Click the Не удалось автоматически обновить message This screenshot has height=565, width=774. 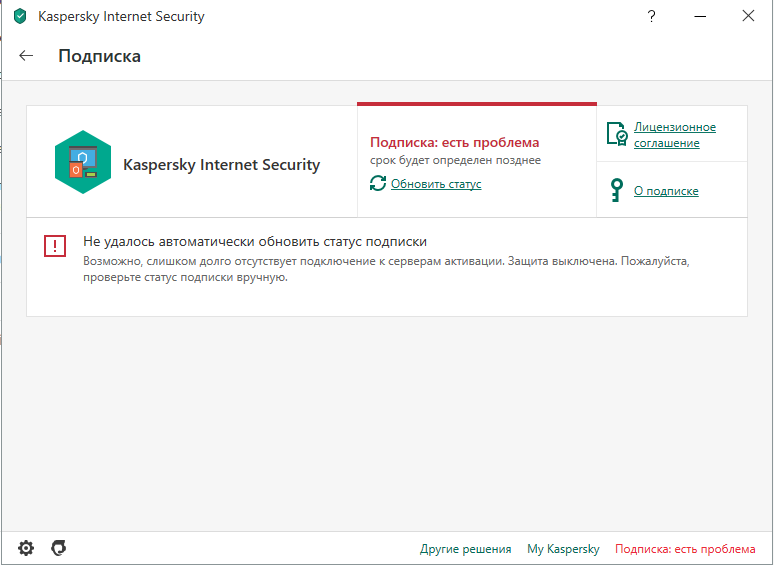[255, 242]
